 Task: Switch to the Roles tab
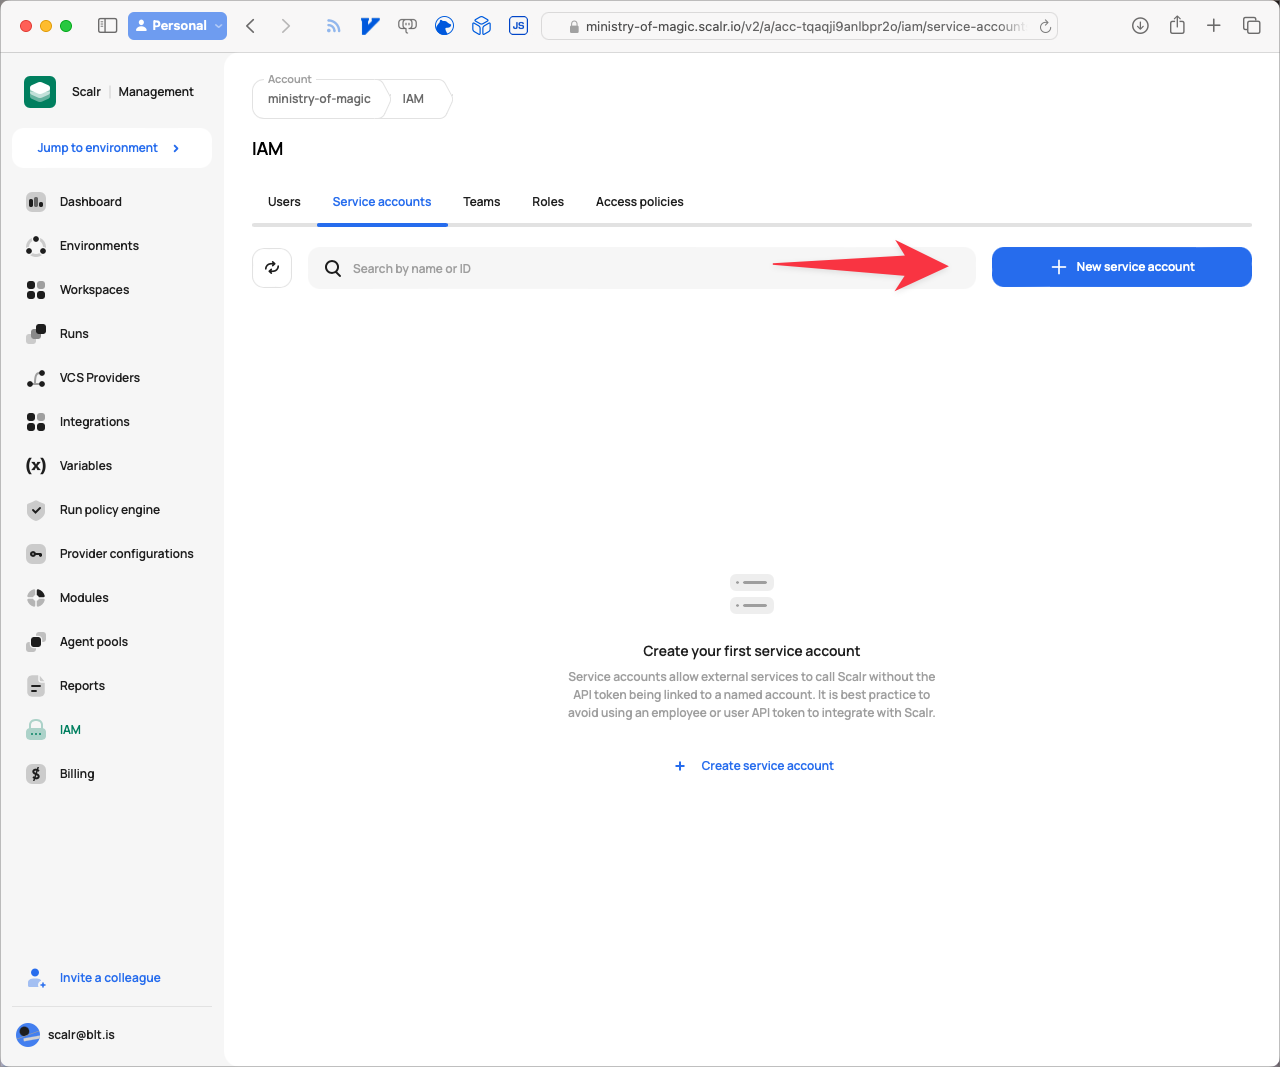[548, 202]
